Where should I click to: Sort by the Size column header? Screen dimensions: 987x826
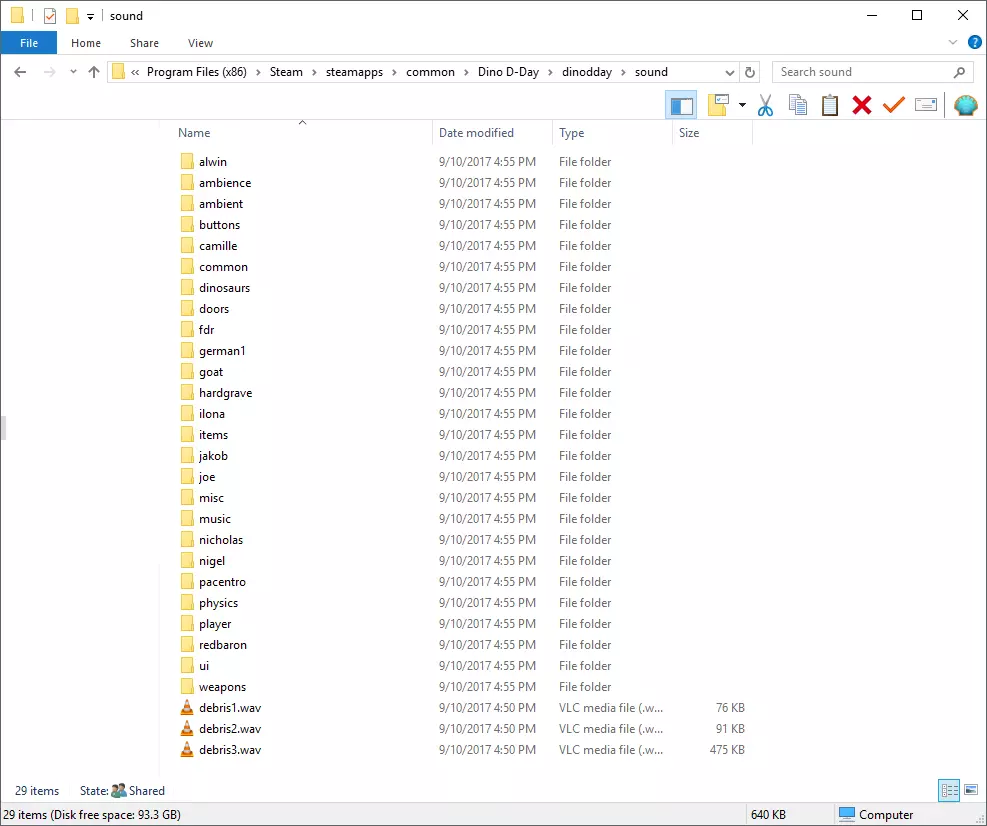[689, 133]
